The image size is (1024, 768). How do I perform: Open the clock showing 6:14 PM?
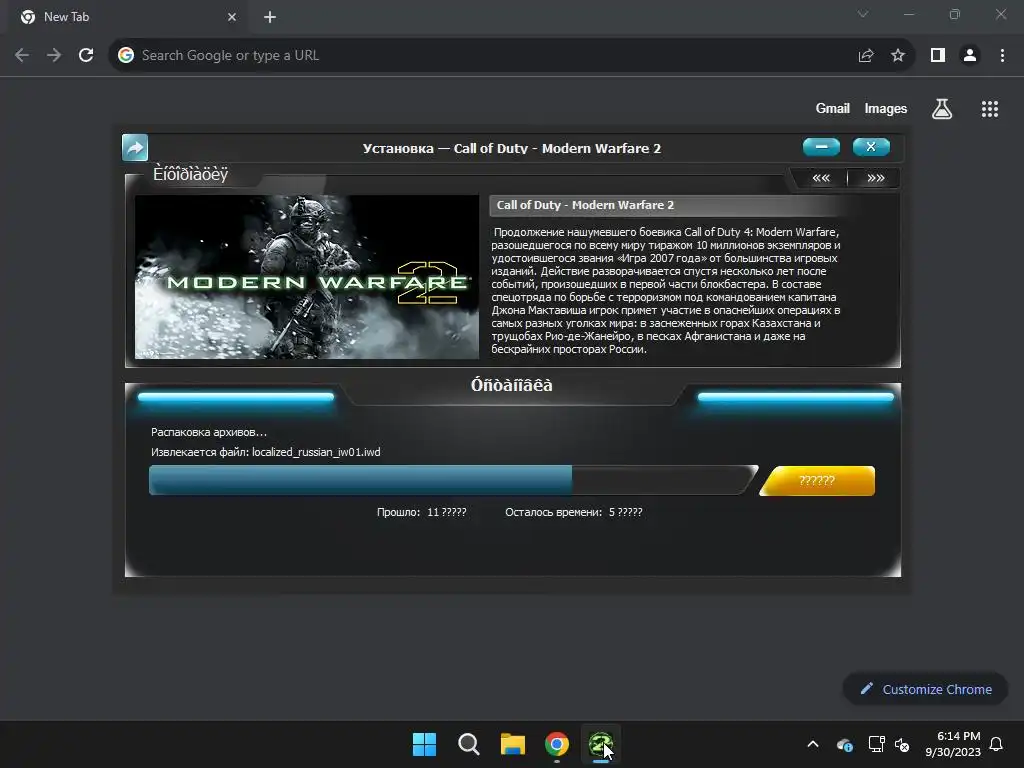[953, 744]
